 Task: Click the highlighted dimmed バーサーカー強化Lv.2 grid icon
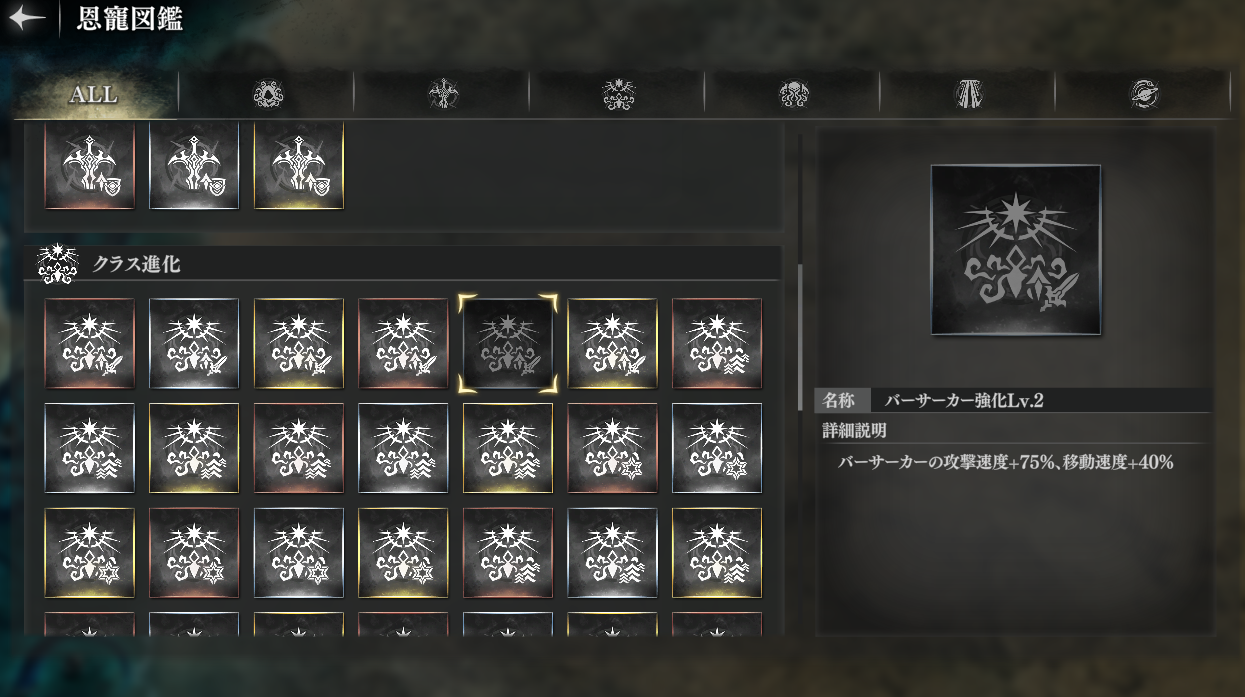pyautogui.click(x=507, y=343)
